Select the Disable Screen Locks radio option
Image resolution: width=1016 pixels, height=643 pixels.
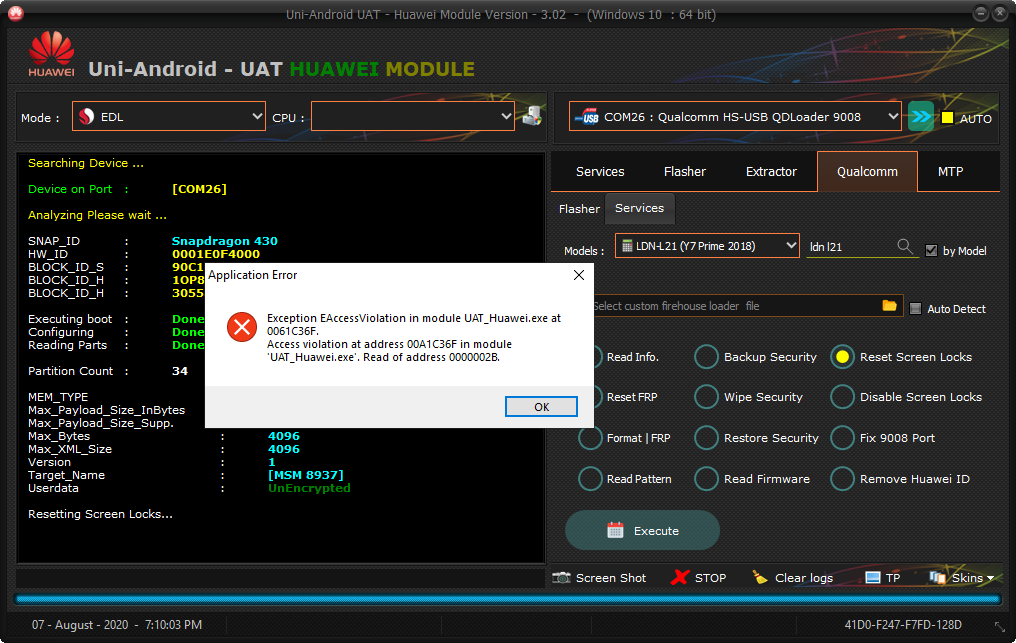tap(842, 397)
